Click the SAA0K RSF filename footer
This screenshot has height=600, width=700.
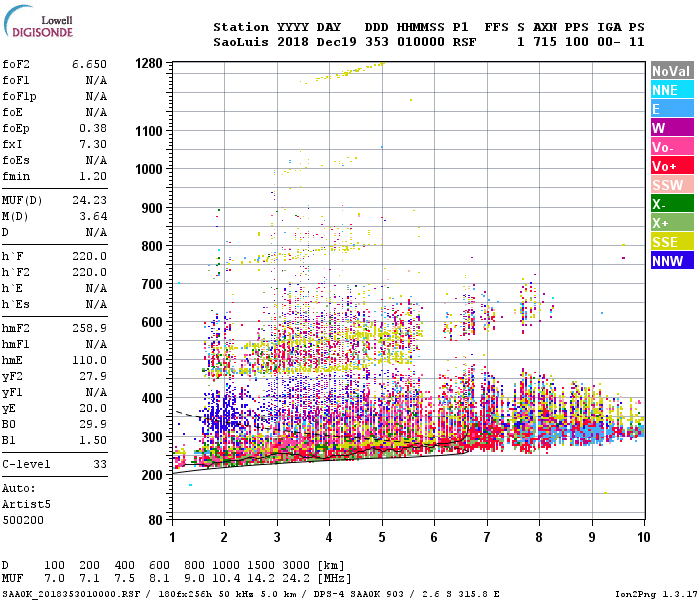[x=71, y=594]
